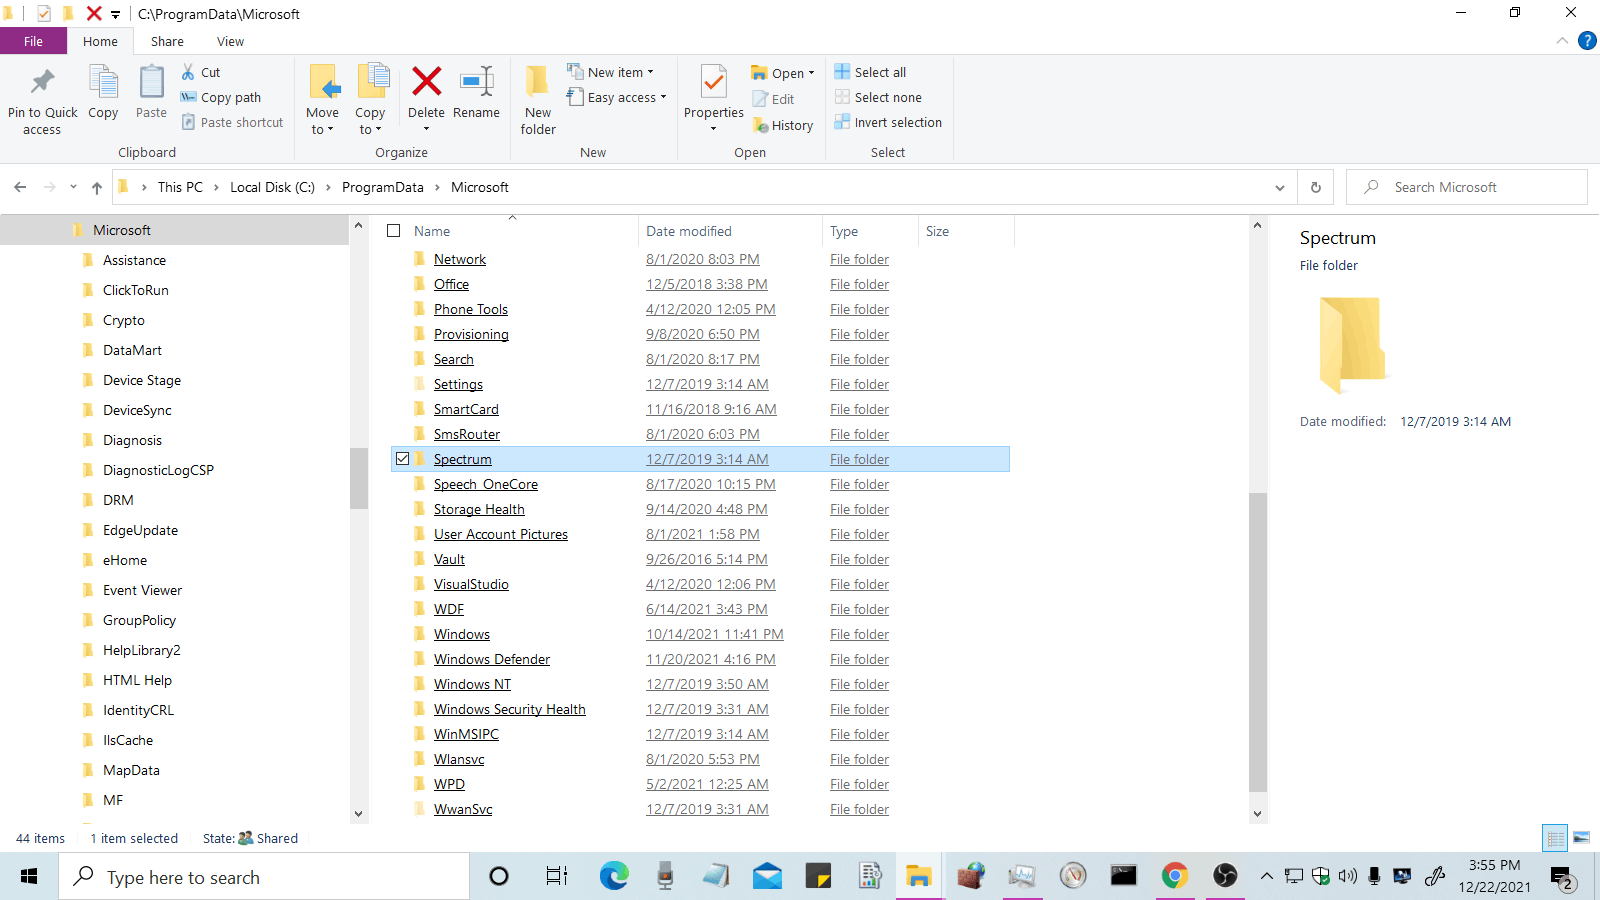
Task: Open Windows Start menu
Action: click(29, 877)
